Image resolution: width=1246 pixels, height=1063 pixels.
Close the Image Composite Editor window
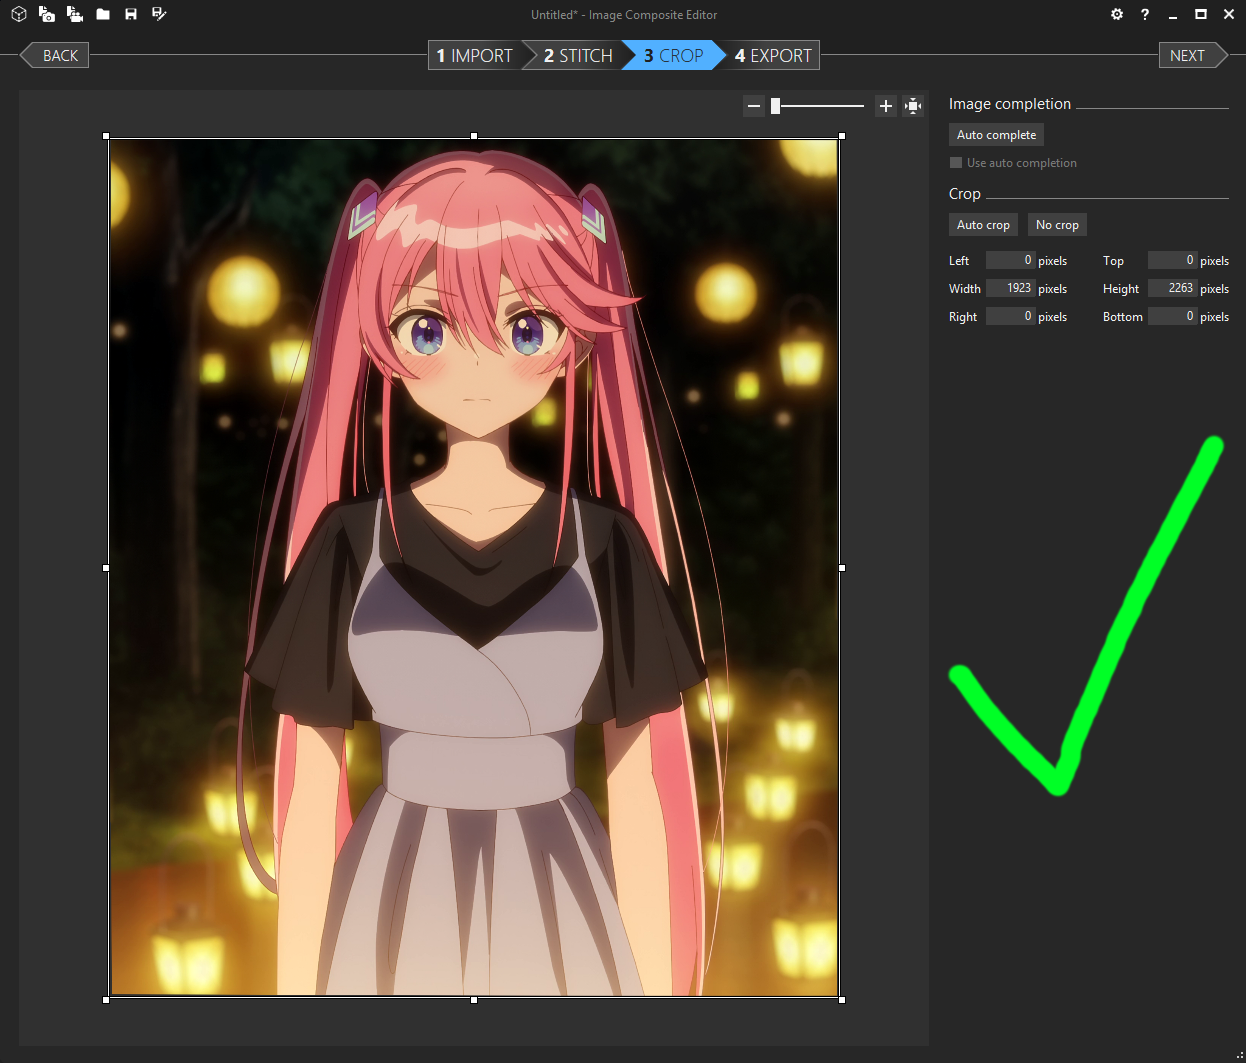coord(1229,14)
